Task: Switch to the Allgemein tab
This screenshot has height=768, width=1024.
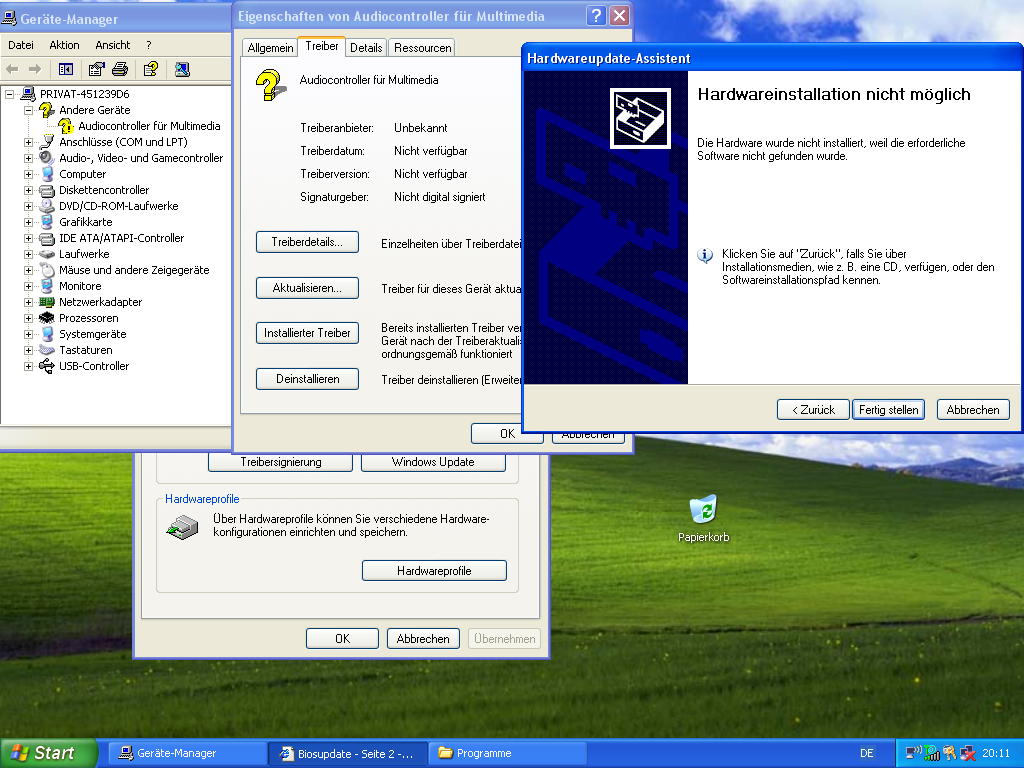Action: (x=270, y=48)
